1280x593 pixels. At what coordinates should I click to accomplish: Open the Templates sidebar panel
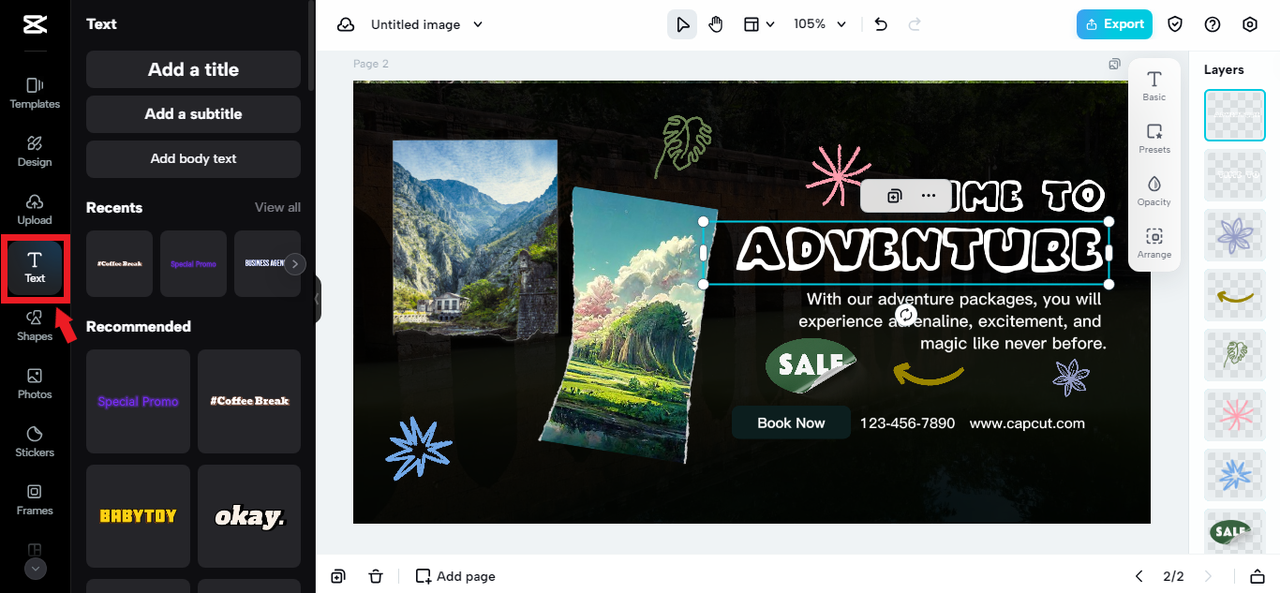coord(34,93)
